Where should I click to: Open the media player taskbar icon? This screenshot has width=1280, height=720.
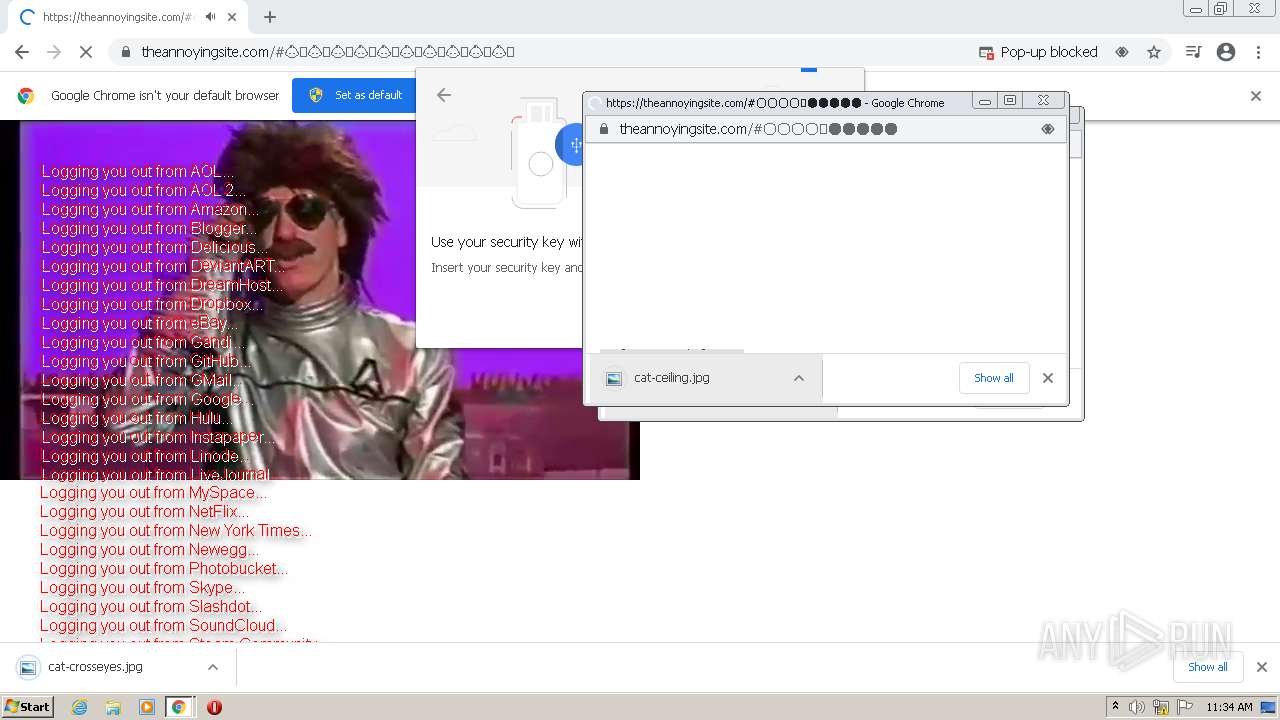[146, 707]
